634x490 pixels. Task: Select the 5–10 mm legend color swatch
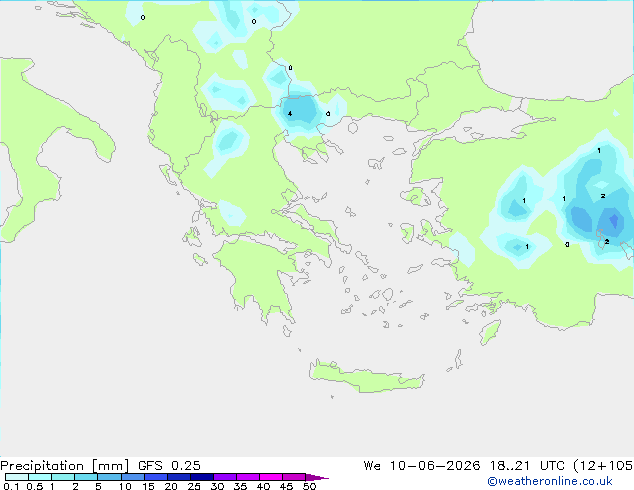pyautogui.click(x=109, y=477)
